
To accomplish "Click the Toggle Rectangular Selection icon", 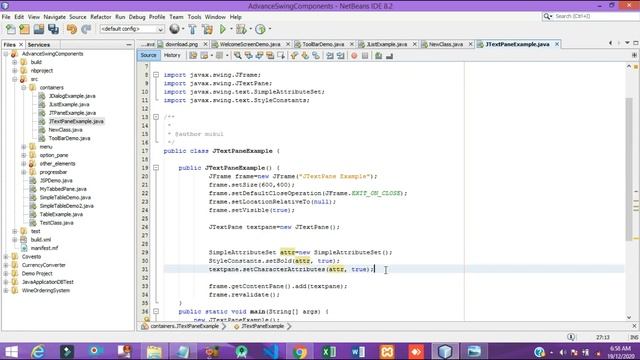I will (x=281, y=56).
